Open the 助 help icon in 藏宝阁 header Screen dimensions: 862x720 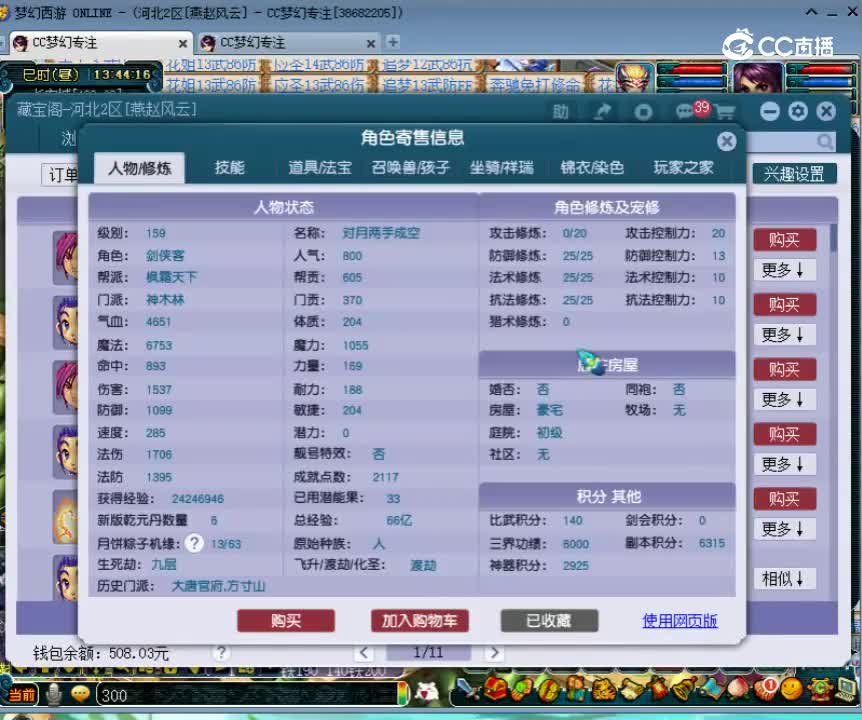click(560, 112)
